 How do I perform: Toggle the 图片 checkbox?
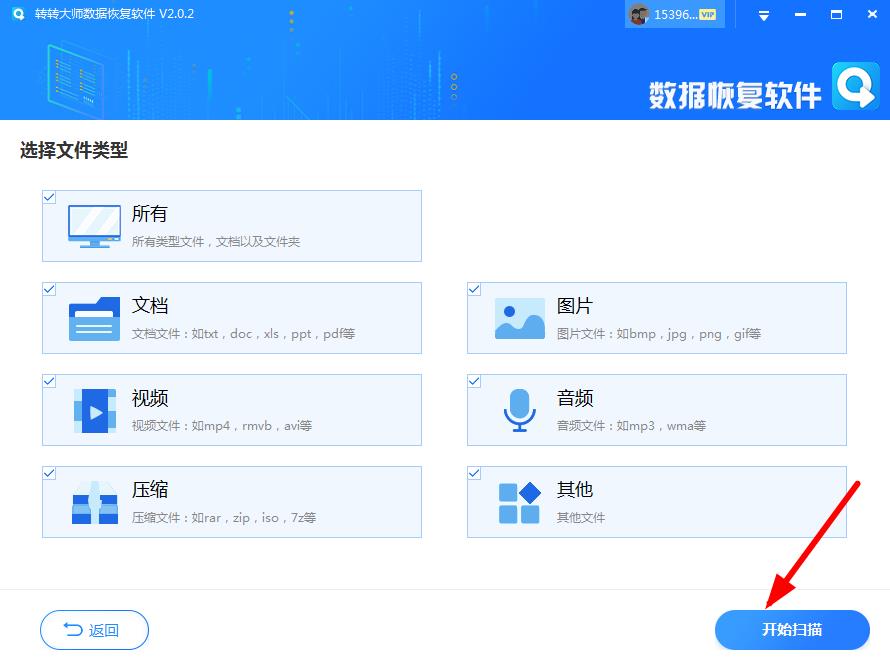[x=475, y=289]
